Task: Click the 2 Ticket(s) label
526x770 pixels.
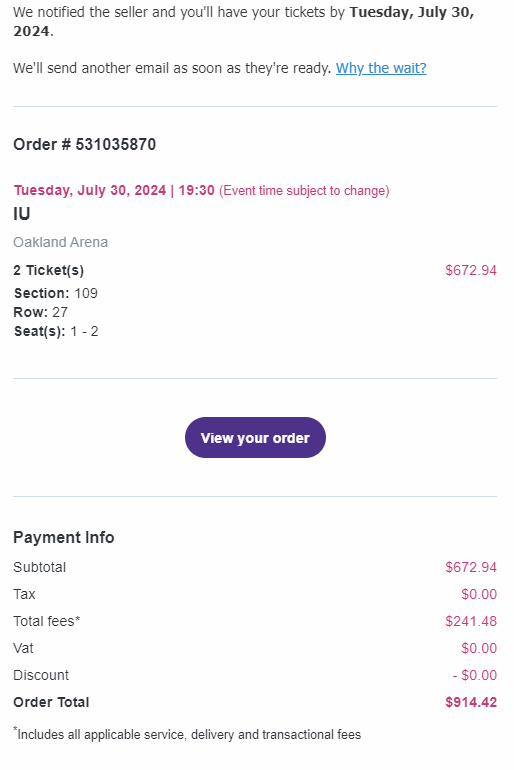Action: 49,270
